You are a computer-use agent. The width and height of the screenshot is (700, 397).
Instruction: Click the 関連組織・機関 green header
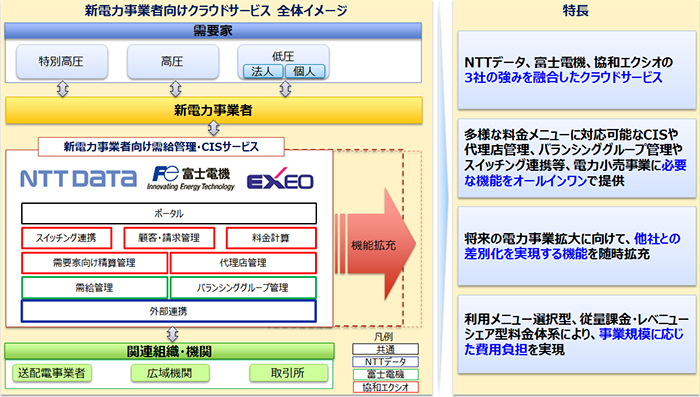(x=169, y=351)
